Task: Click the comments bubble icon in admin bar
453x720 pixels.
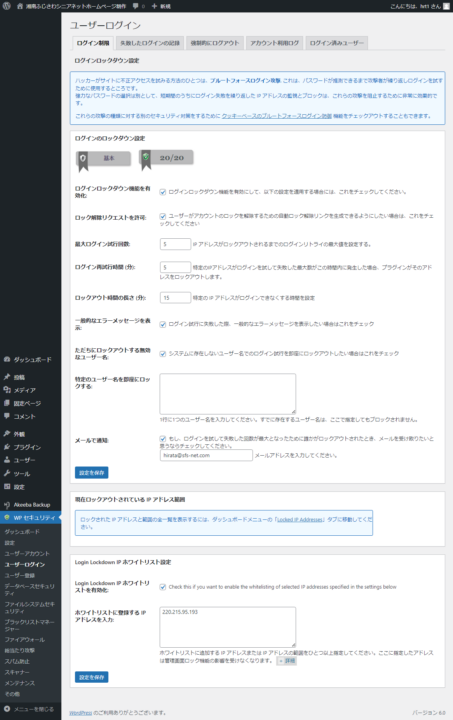Action: click(x=138, y=6)
